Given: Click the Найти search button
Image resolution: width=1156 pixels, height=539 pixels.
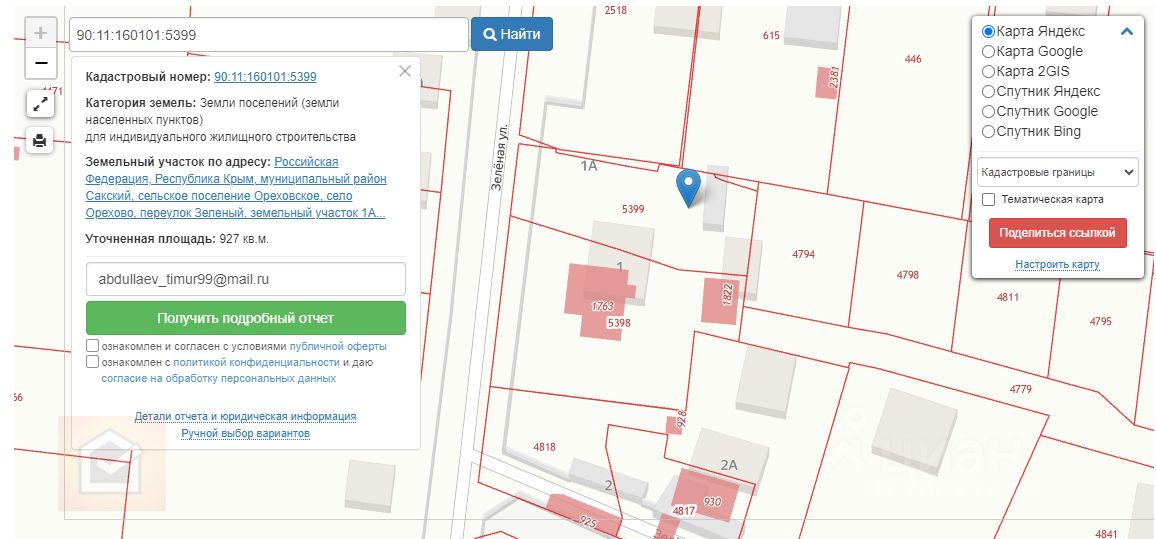Looking at the screenshot, I should pos(512,34).
